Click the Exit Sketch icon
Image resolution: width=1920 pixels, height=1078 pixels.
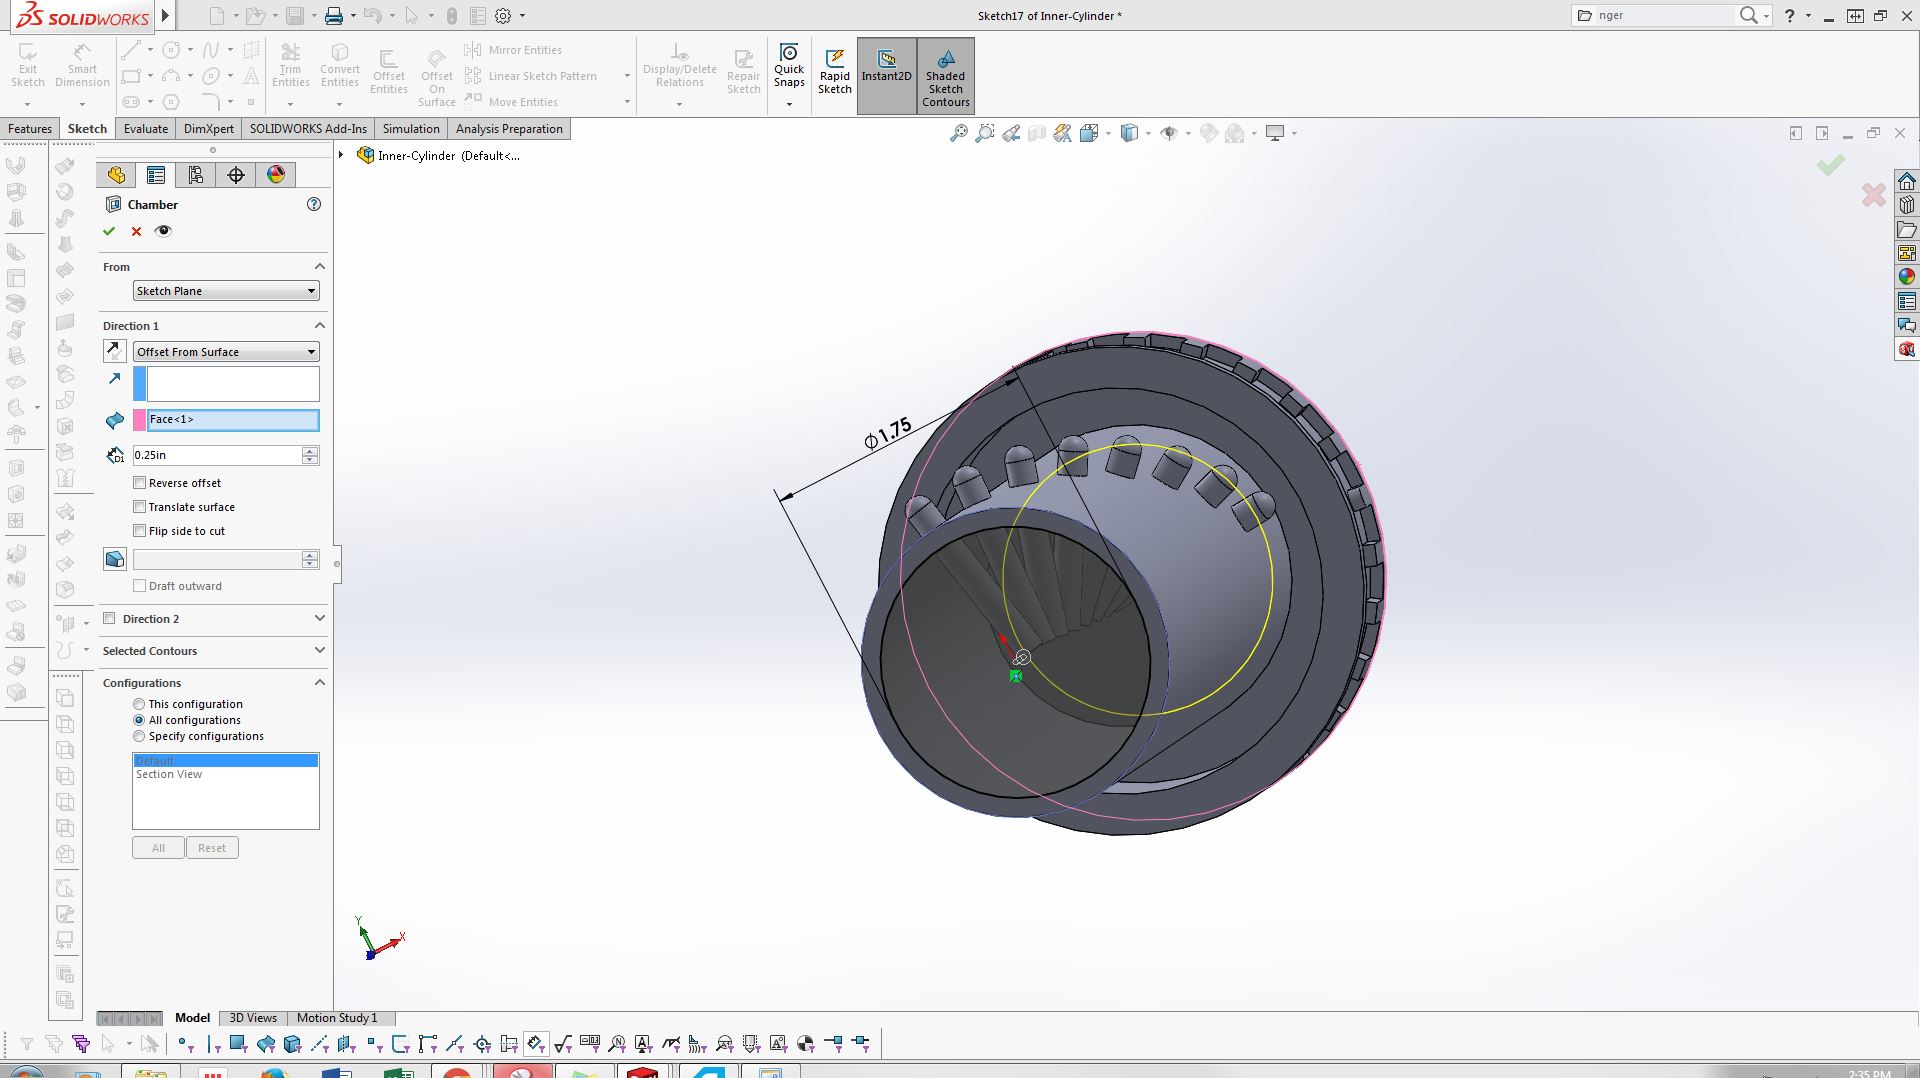[x=28, y=66]
